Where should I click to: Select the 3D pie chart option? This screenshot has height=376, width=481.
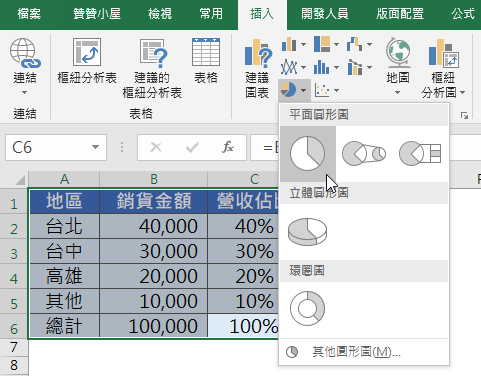(307, 232)
